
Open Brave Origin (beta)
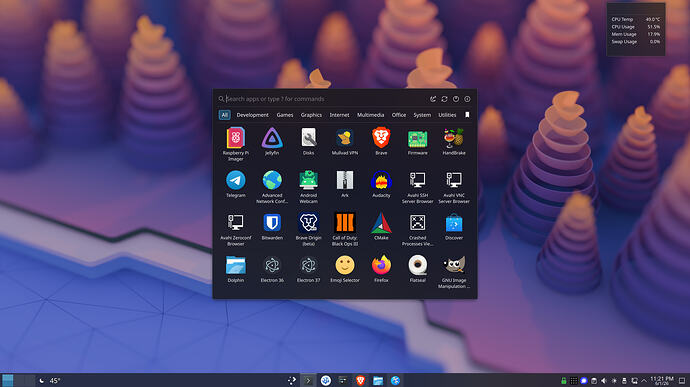[x=308, y=229]
